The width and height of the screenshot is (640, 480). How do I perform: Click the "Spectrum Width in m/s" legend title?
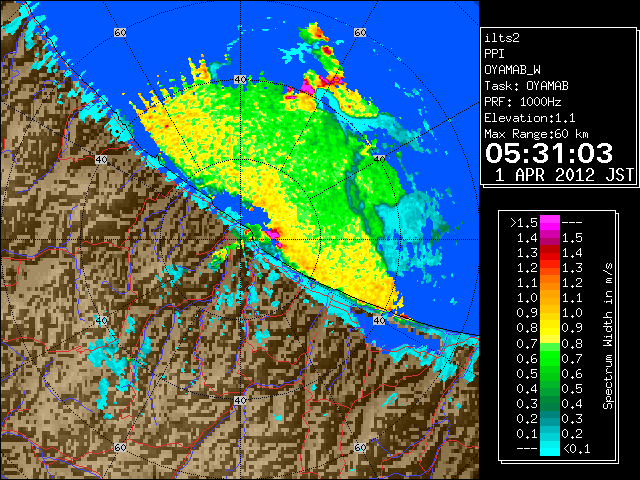pyautogui.click(x=608, y=337)
